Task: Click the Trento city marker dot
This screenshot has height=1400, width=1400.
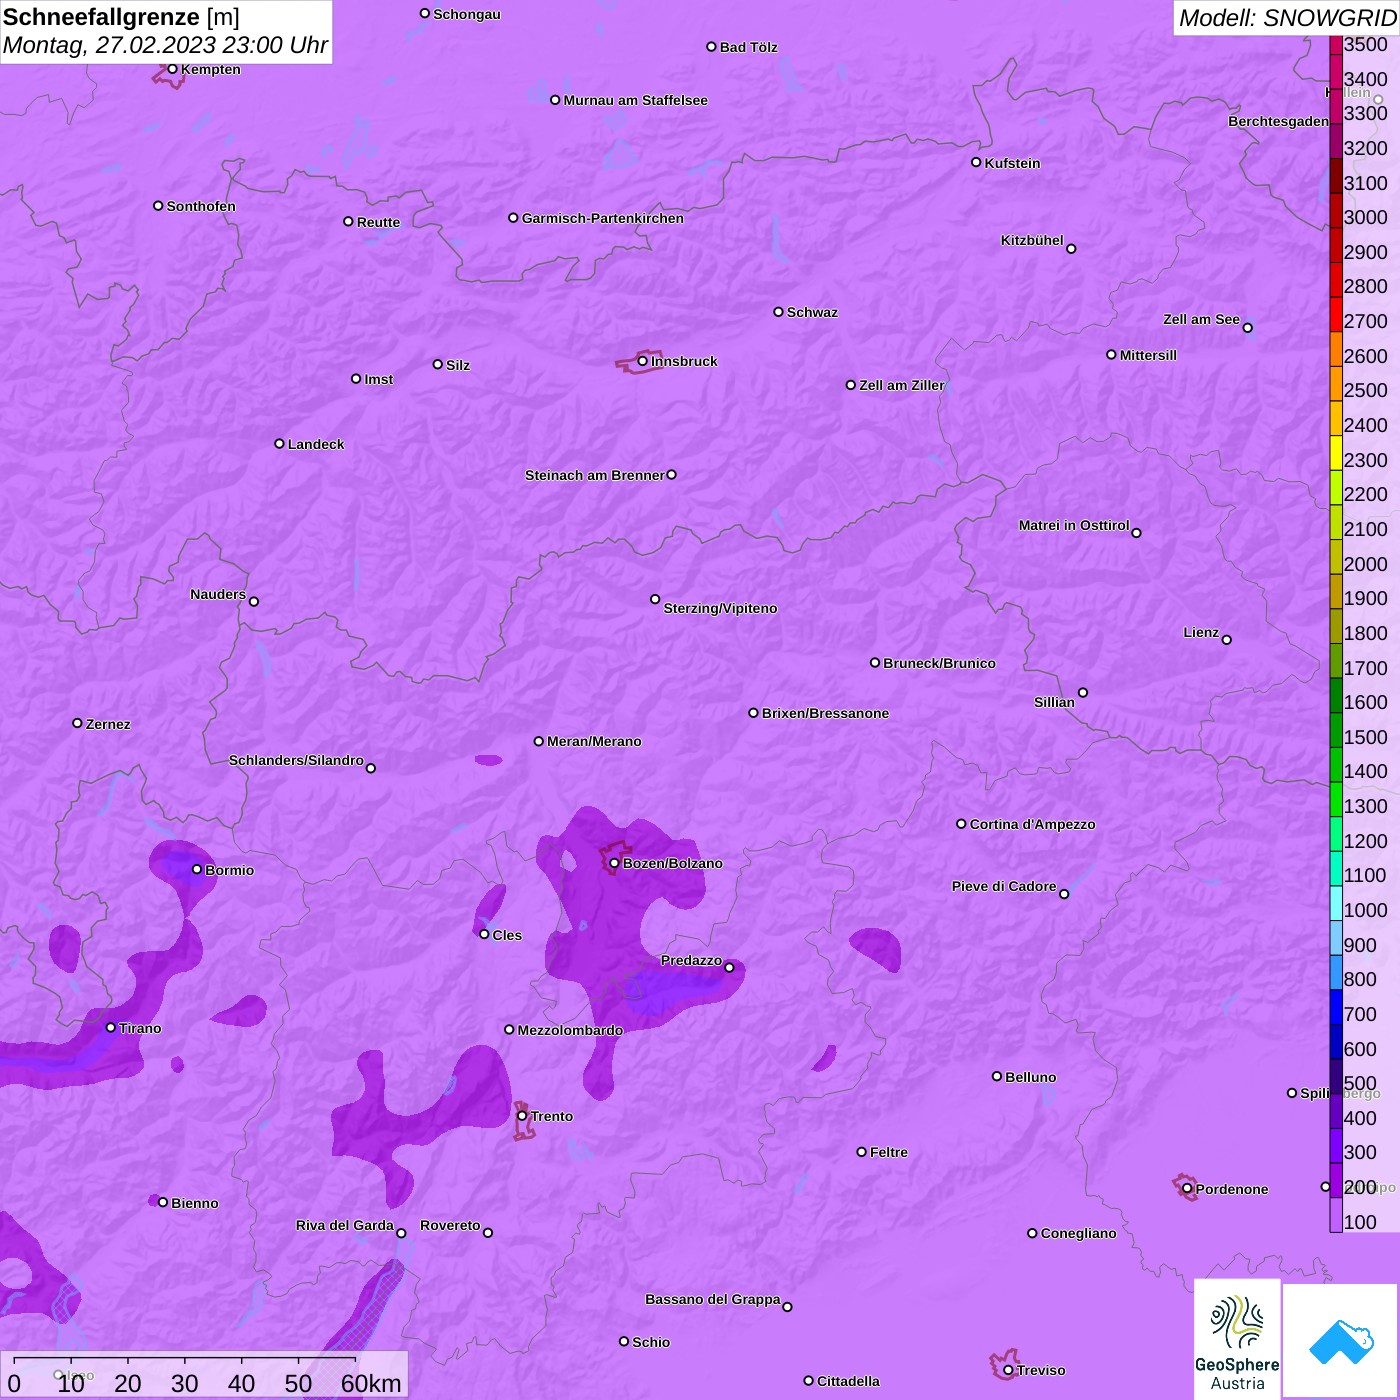Action: tap(522, 1116)
